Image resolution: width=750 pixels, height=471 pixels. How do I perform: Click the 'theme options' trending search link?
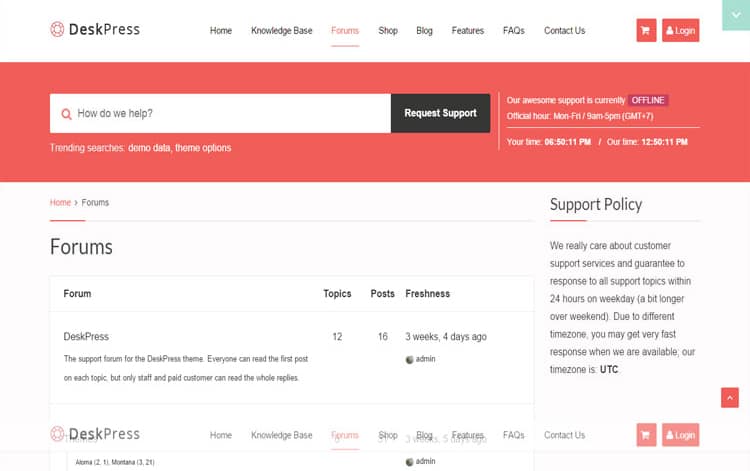[x=203, y=148]
